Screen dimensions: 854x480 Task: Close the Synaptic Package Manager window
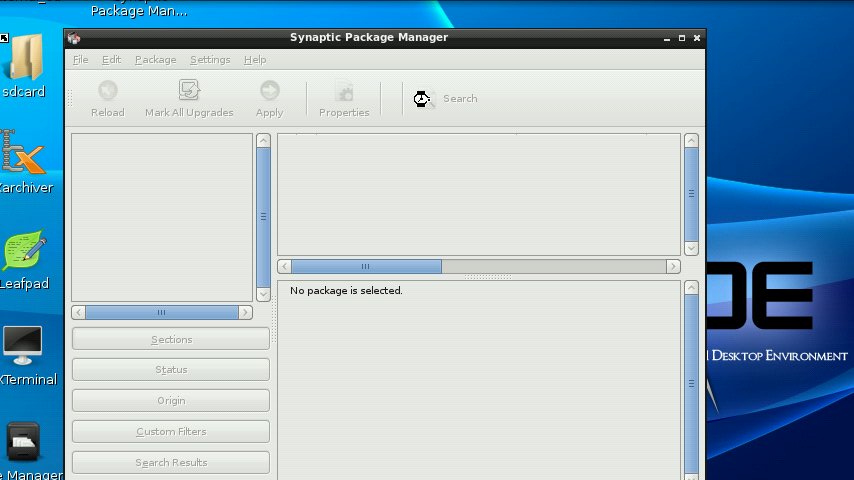tap(697, 38)
